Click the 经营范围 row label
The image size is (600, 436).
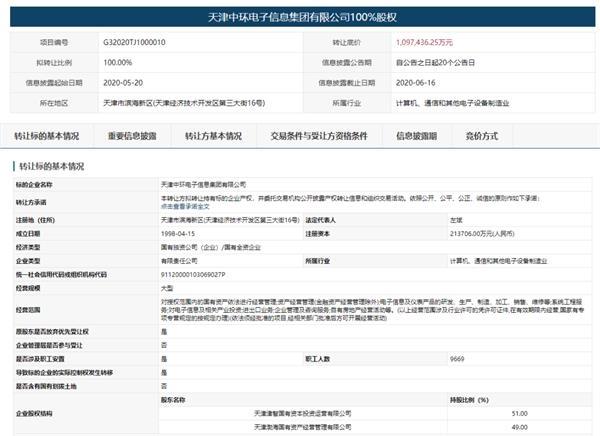28,310
